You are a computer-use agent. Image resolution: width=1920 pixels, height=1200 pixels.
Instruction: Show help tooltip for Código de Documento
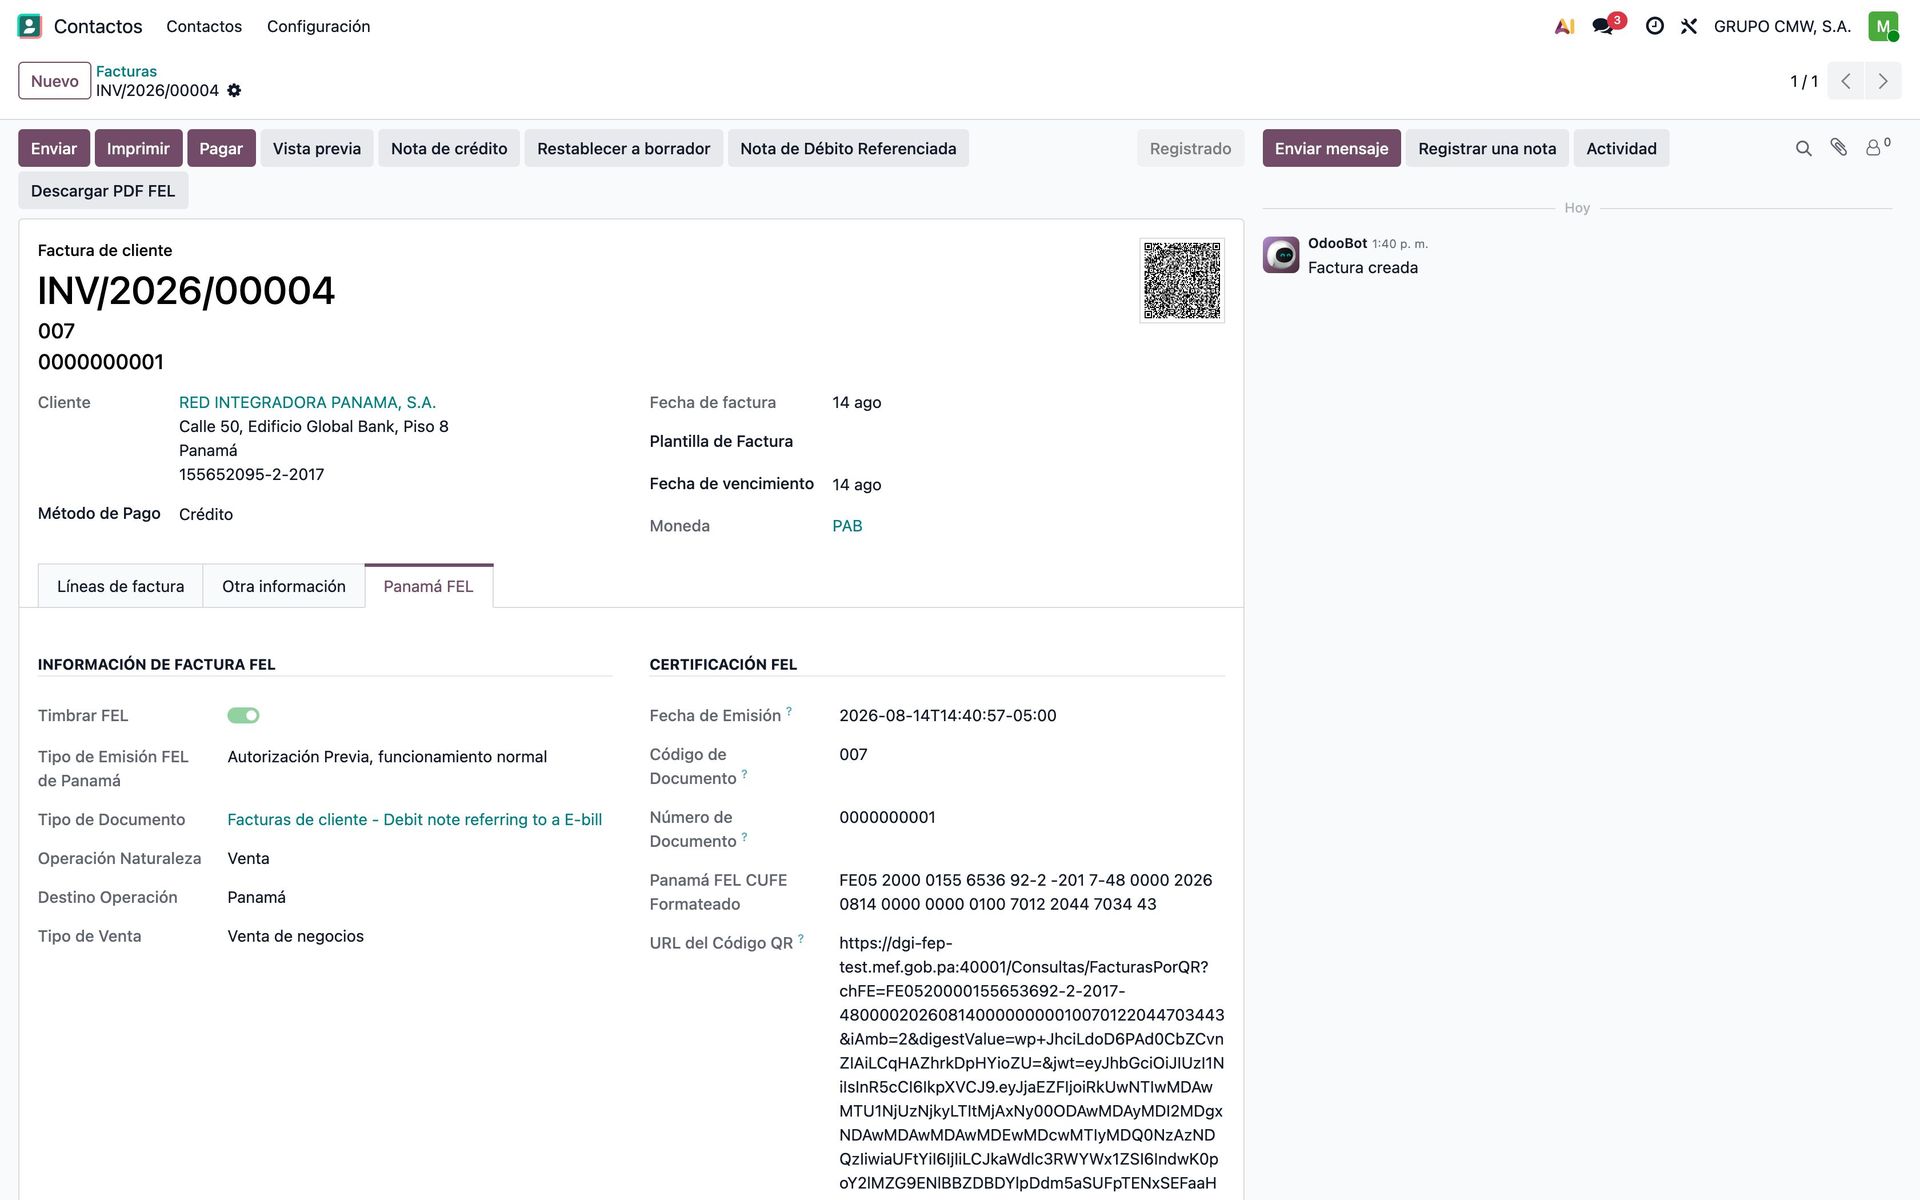pyautogui.click(x=744, y=774)
